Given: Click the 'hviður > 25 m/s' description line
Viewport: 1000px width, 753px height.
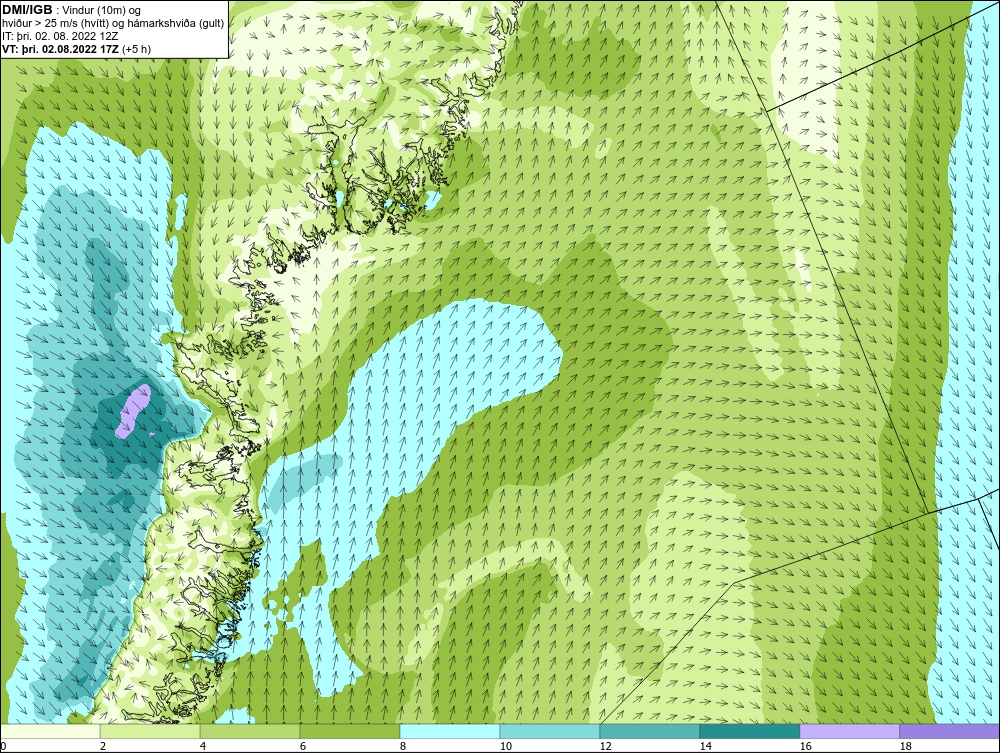Looking at the screenshot, I should 113,24.
